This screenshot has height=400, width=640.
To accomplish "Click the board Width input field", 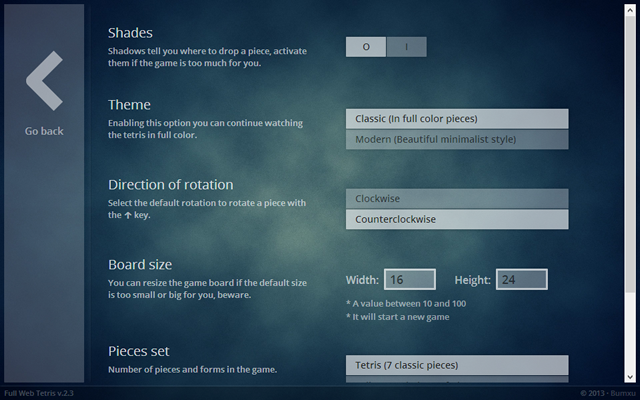I will click(409, 280).
